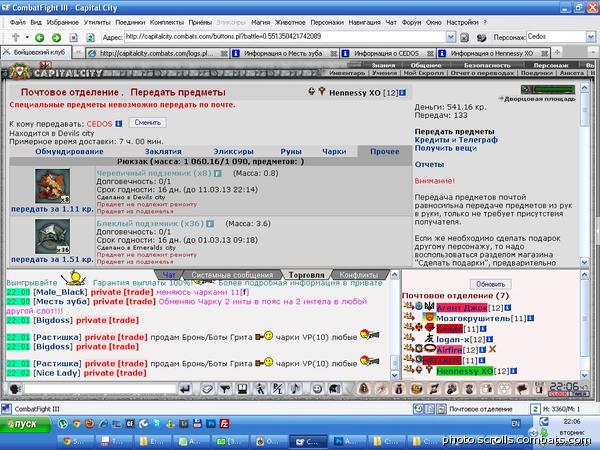Click the head icon left of chat input
The width and height of the screenshot is (600, 450).
click(x=15, y=389)
